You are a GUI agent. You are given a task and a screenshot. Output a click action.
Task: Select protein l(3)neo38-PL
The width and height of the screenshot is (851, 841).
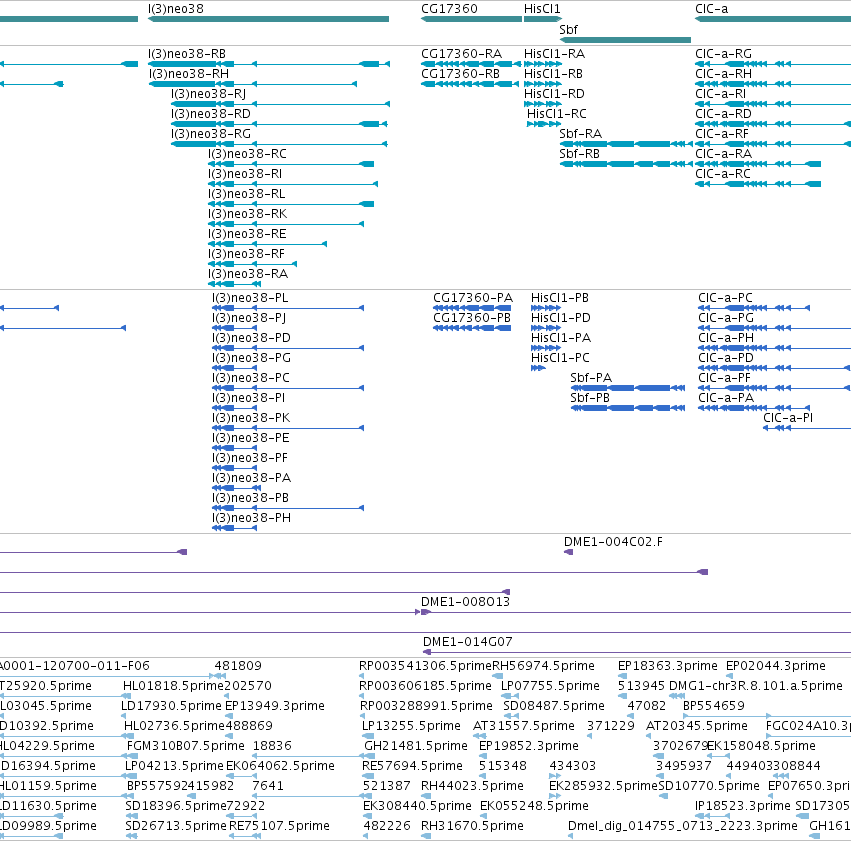tap(288, 308)
